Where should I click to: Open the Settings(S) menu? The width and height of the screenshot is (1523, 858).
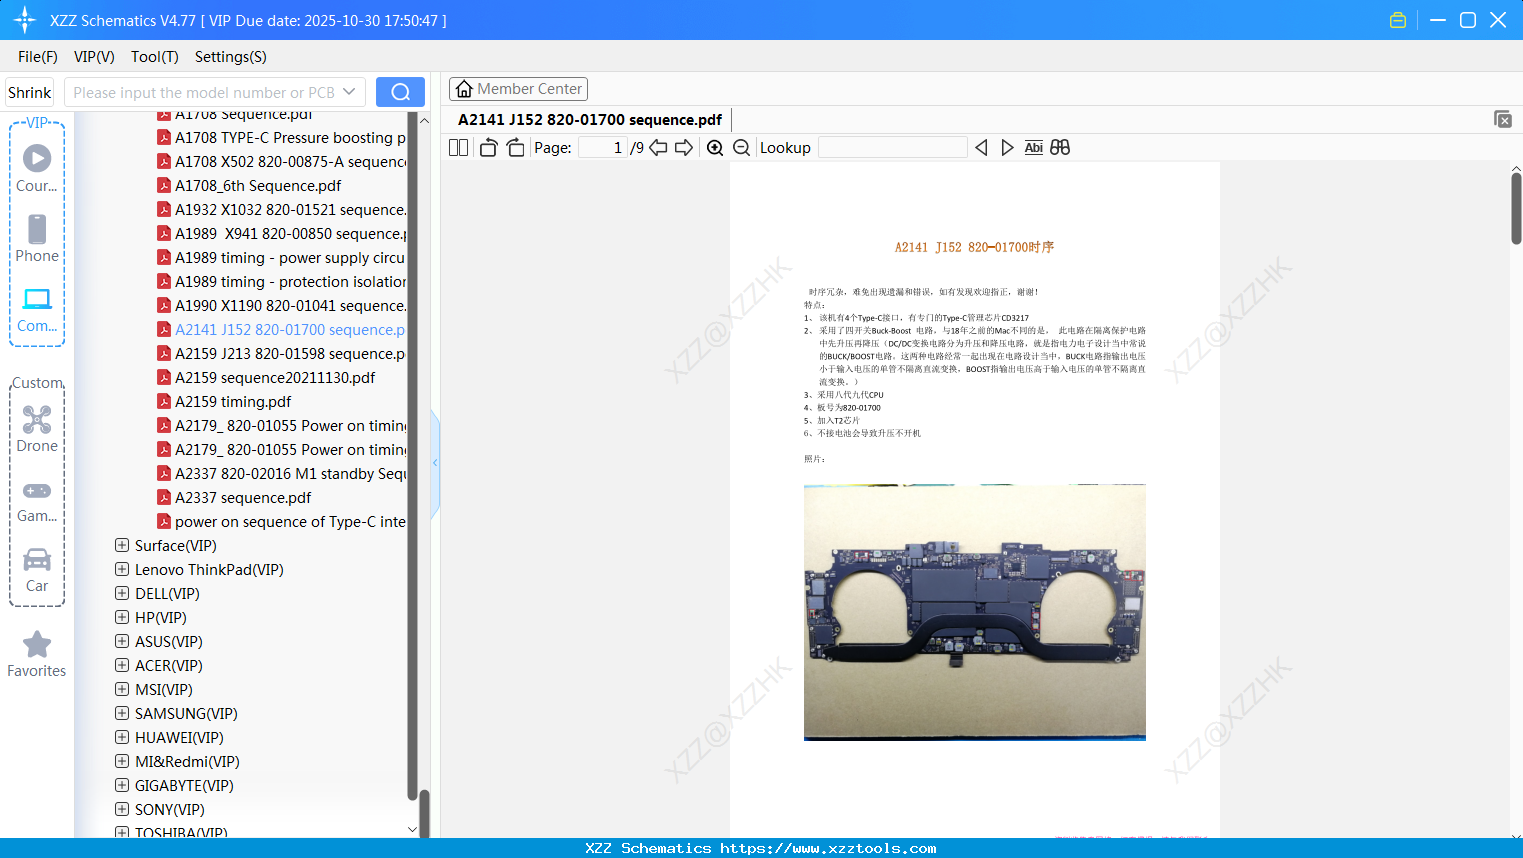pyautogui.click(x=231, y=57)
